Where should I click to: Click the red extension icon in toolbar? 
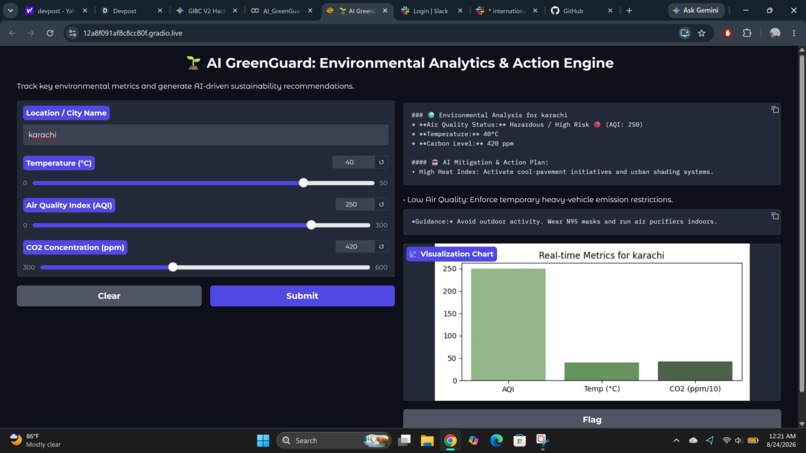[727, 33]
